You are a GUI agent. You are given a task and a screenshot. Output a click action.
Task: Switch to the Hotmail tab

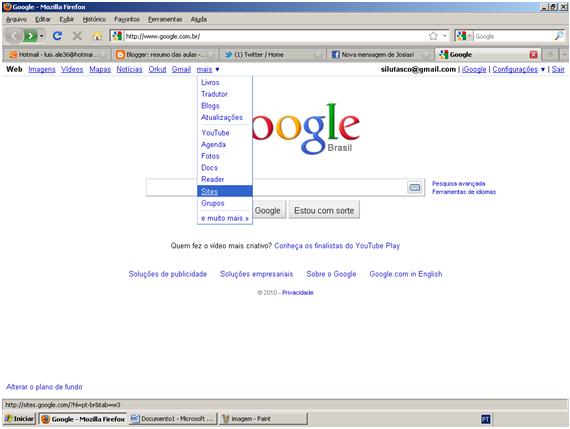point(56,55)
